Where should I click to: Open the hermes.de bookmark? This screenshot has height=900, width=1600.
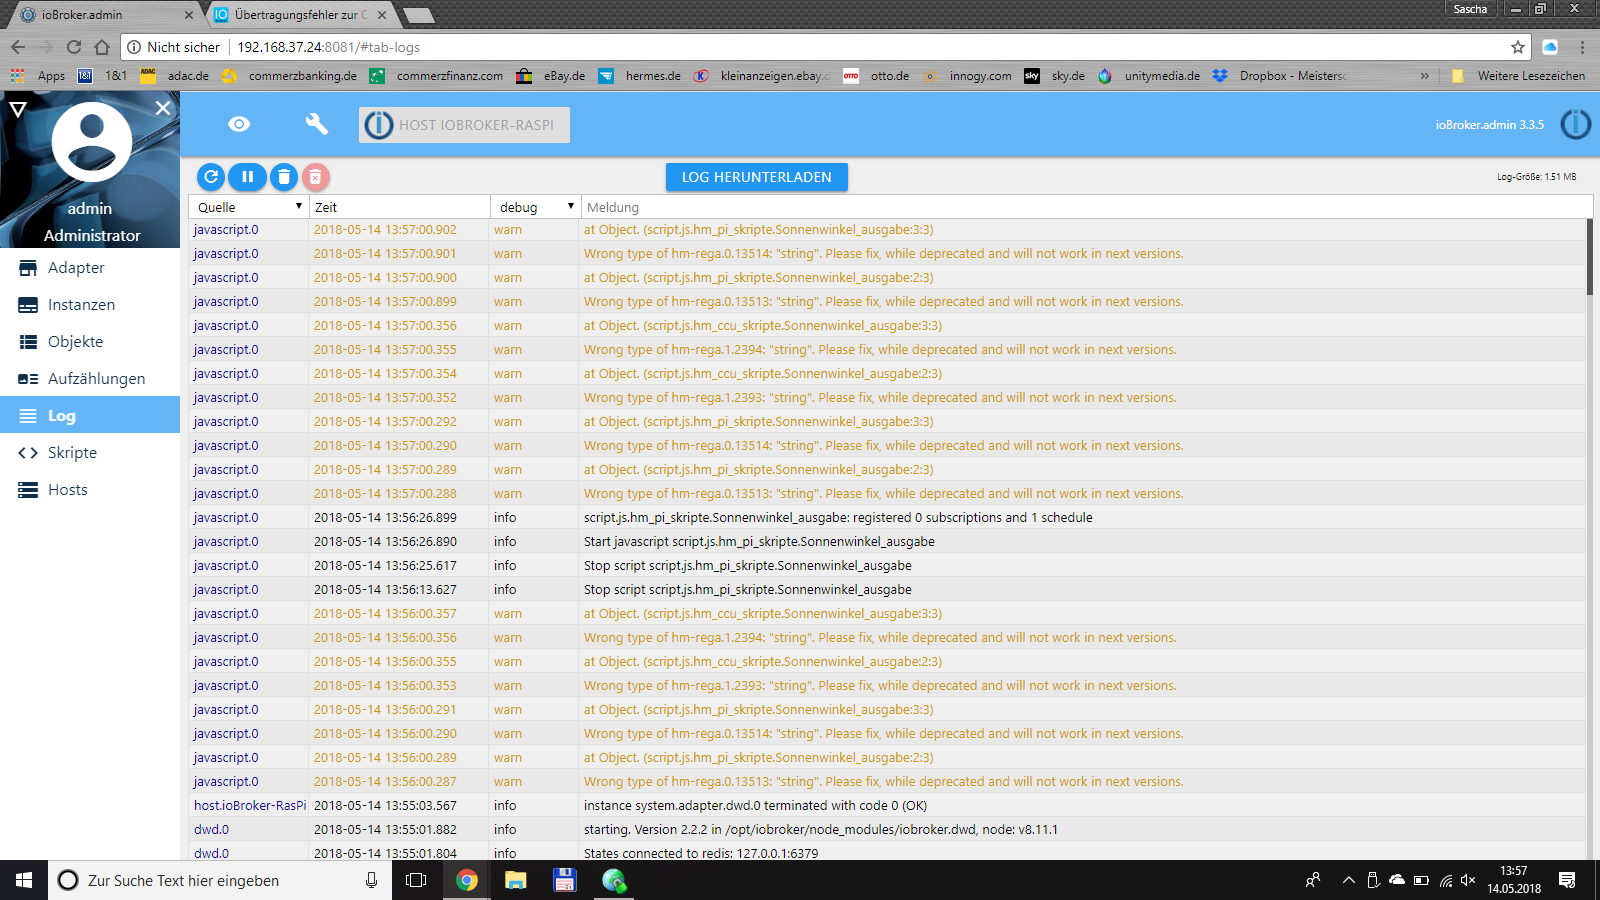(x=640, y=76)
